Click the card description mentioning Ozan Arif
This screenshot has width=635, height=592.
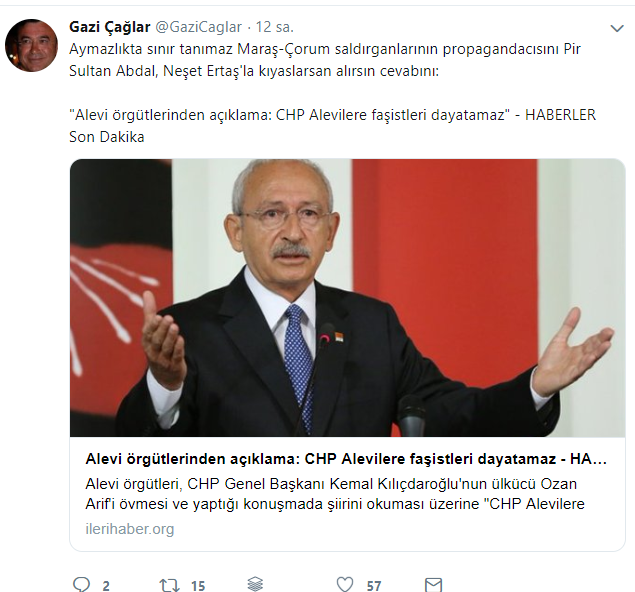click(335, 494)
